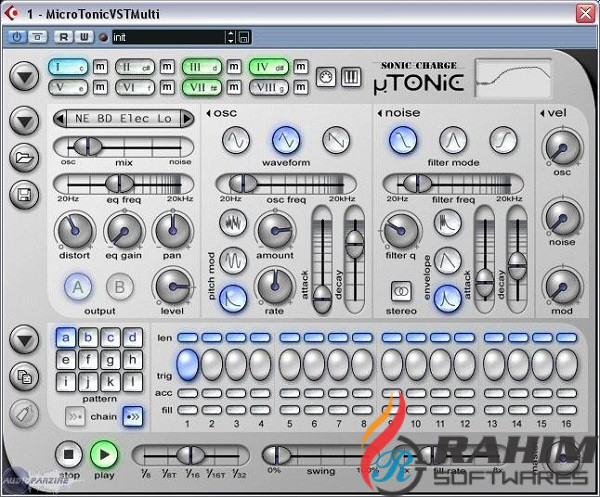Click the osc freq slider
Image resolution: width=600 pixels, height=497 pixels.
[286, 184]
